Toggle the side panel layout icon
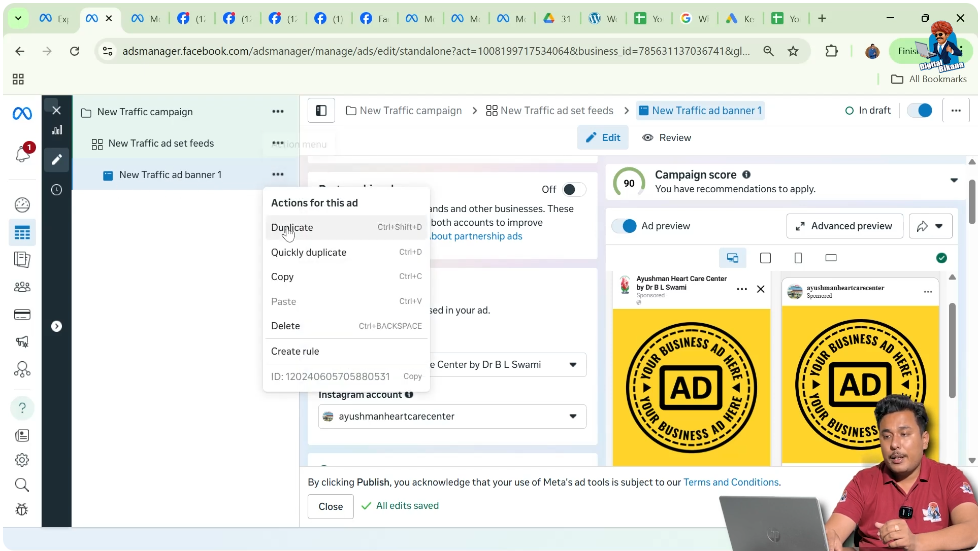980x551 pixels. [x=321, y=111]
